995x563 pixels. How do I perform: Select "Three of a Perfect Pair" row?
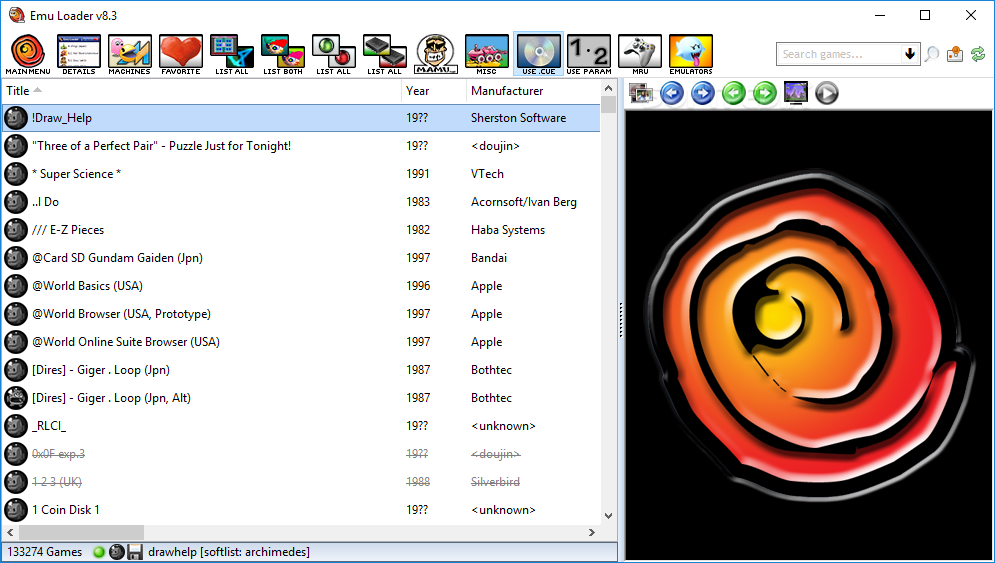301,146
